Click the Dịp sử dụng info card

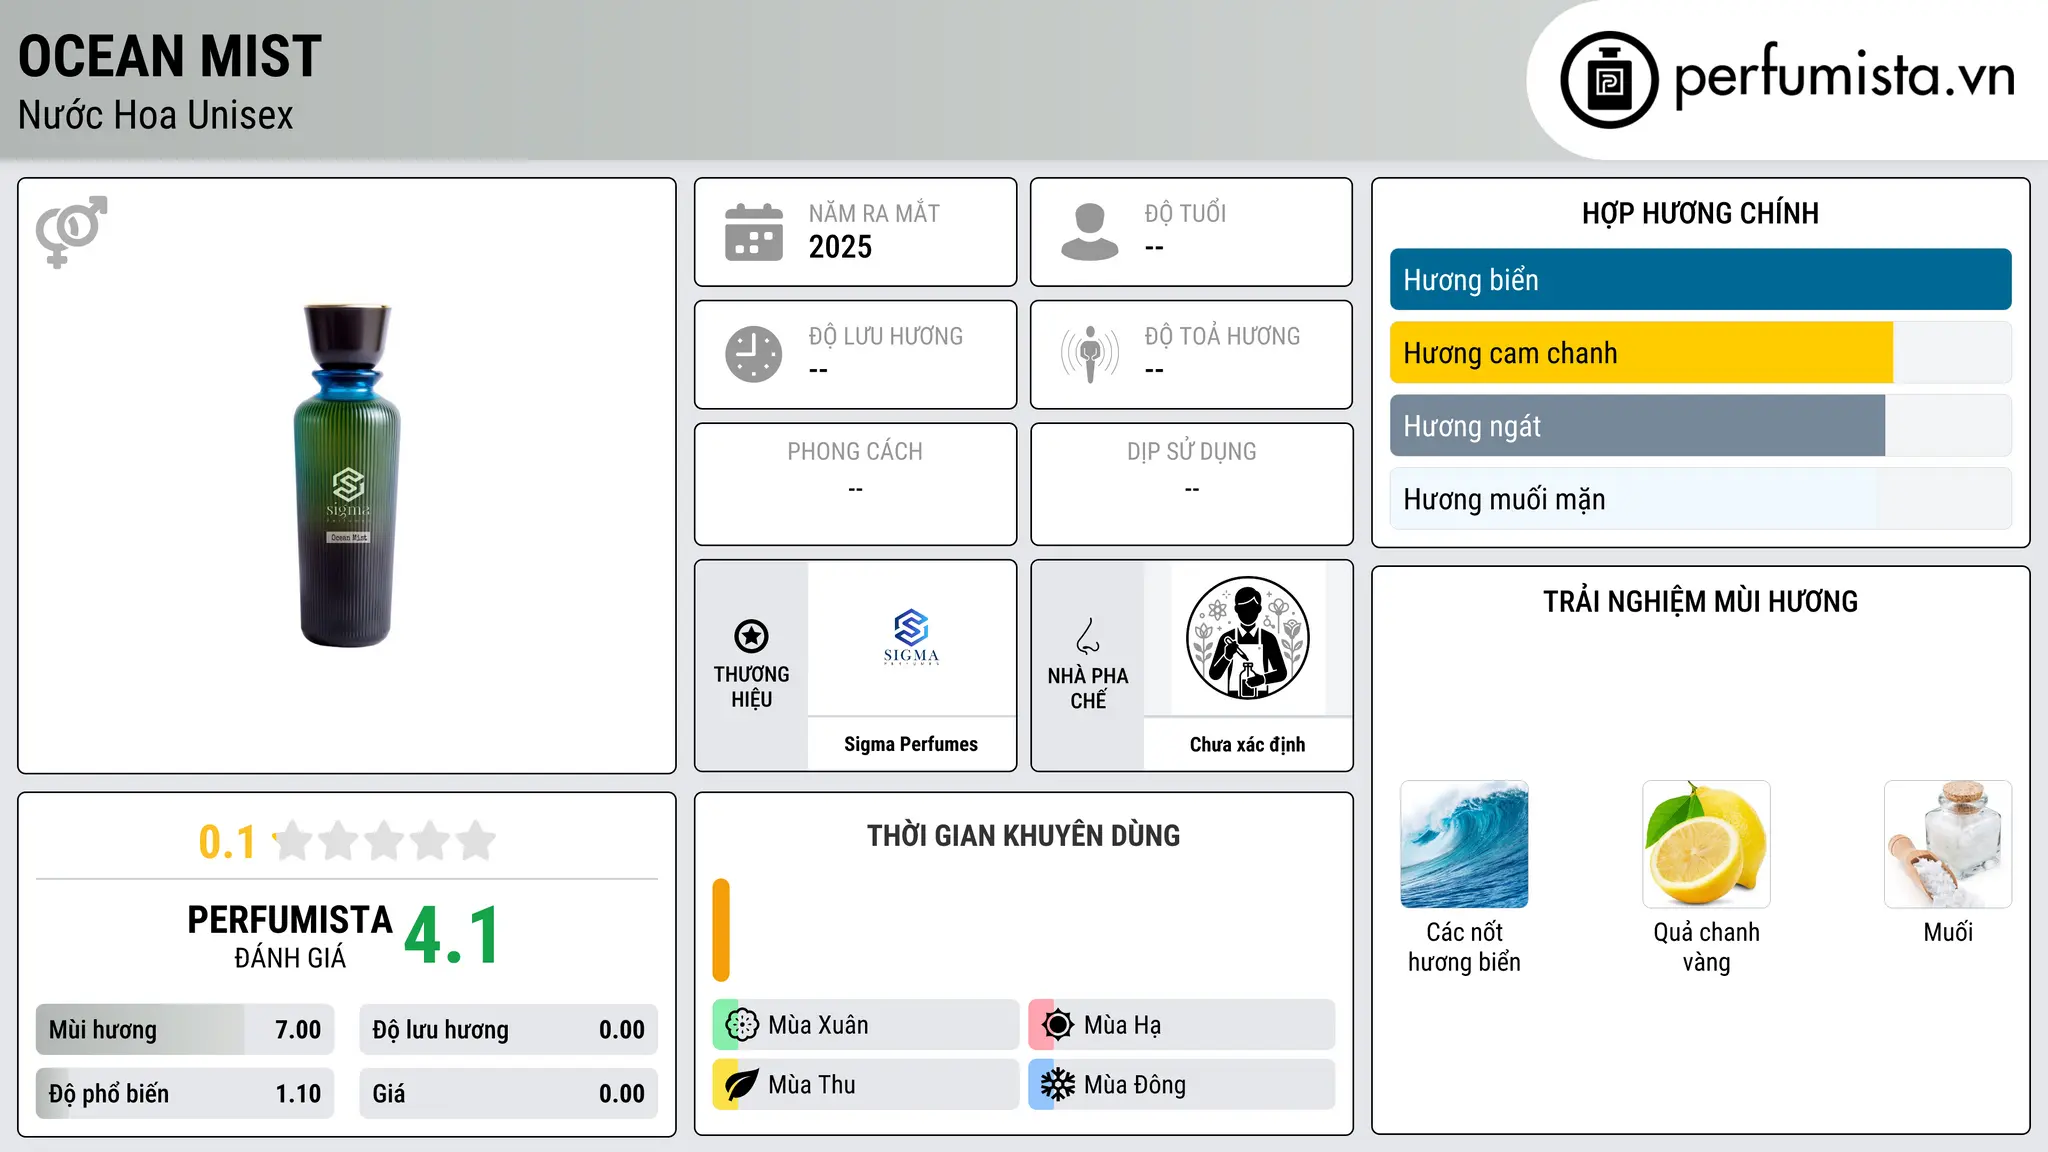1191,484
